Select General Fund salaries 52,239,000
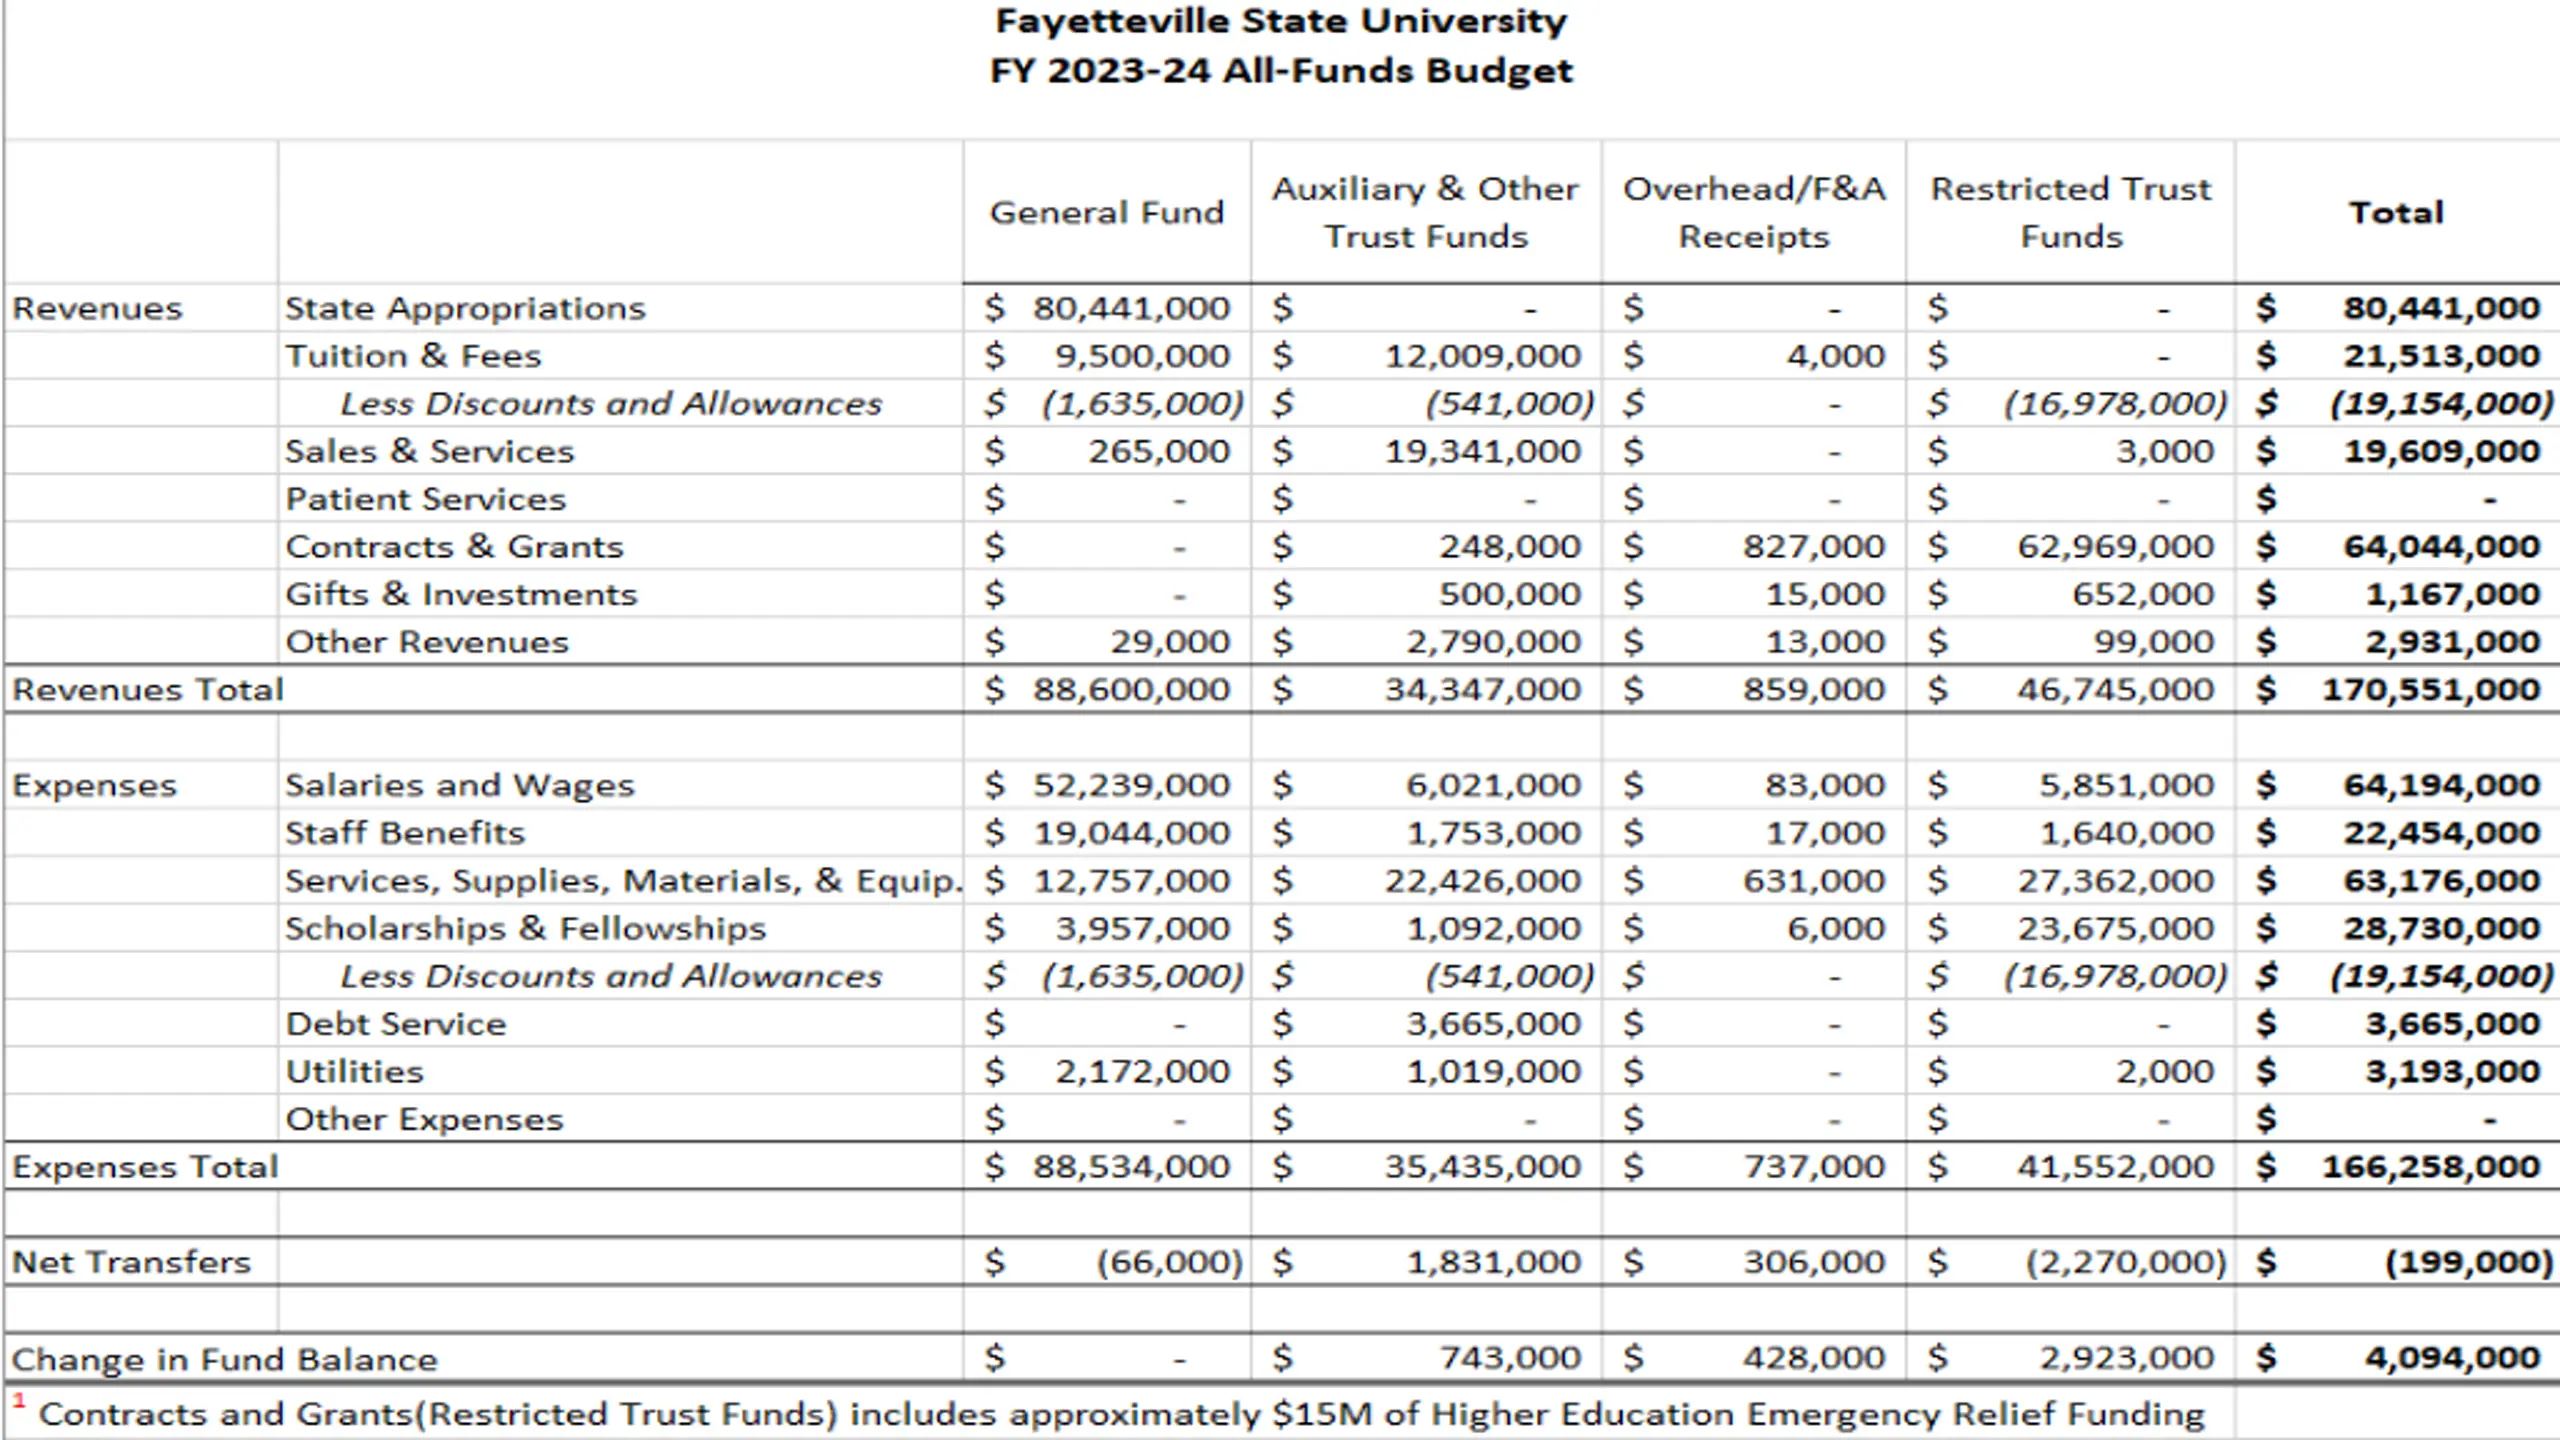The image size is (2560, 1440). coord(1131,785)
